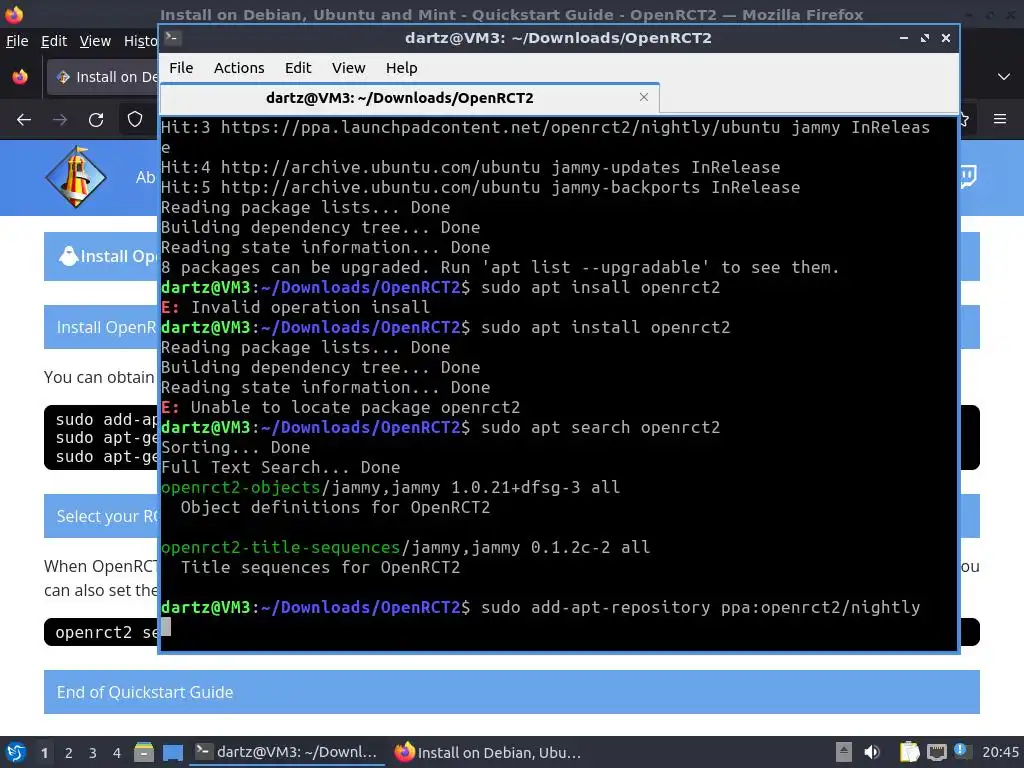Click the 'Install Op...' heading with Linux icon
1024x768 pixels.
pos(108,256)
